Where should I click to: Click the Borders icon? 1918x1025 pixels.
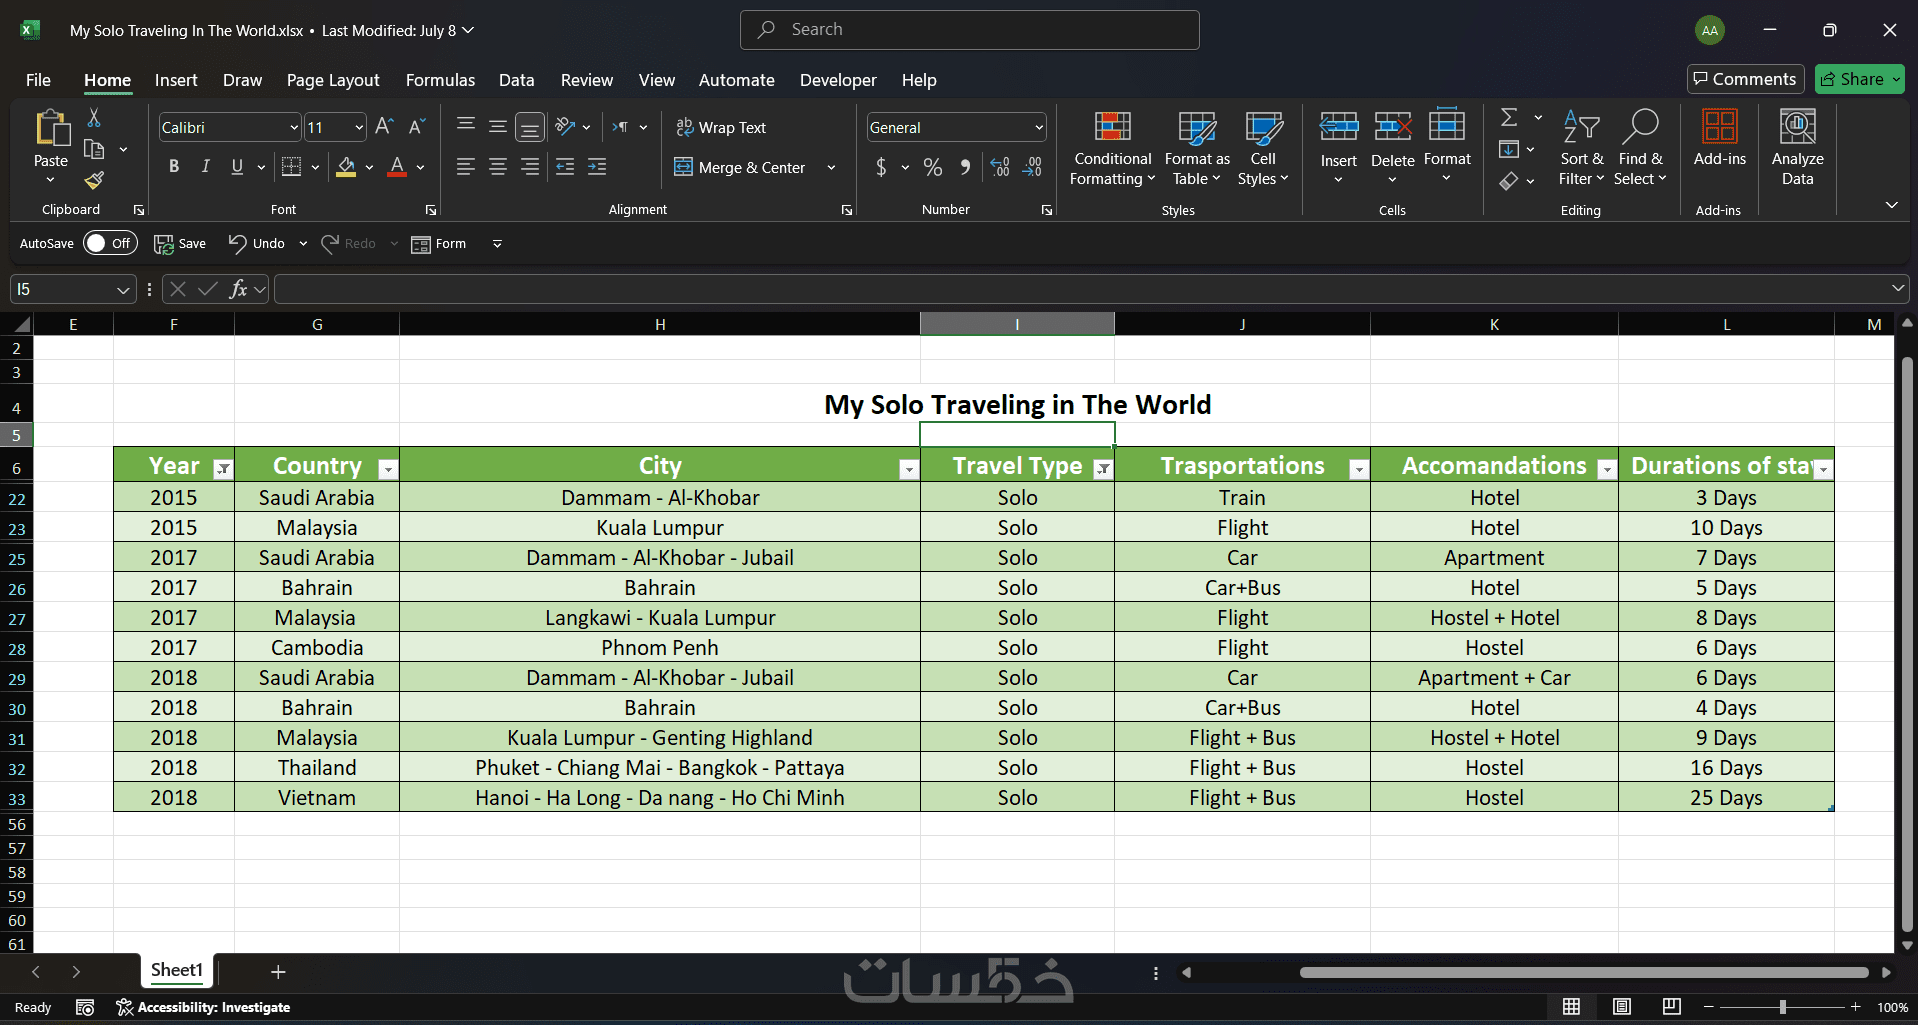point(291,167)
